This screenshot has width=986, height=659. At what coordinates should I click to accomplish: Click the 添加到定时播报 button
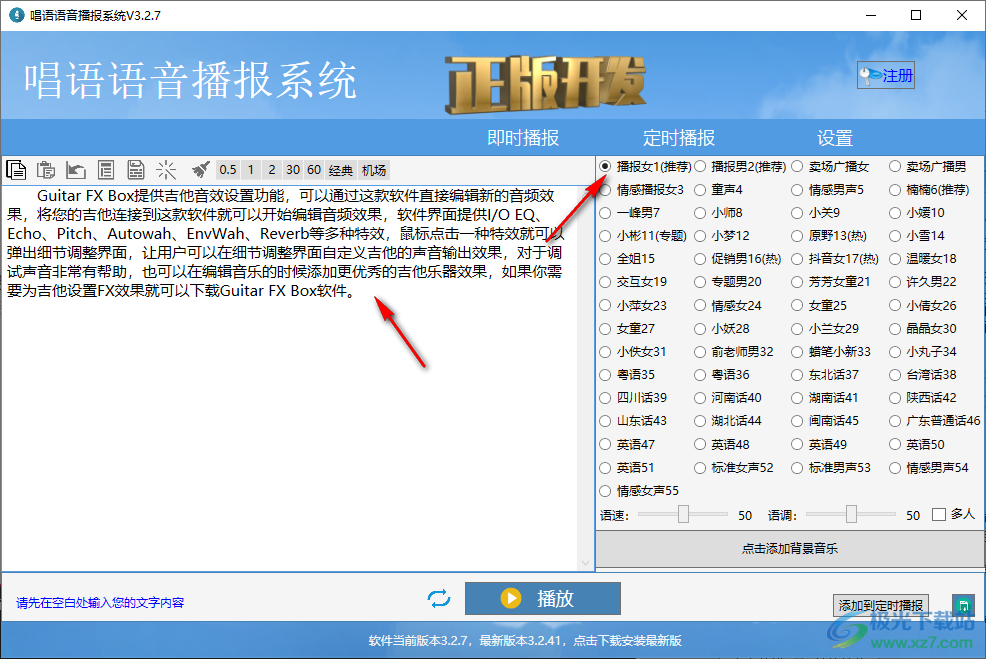pyautogui.click(x=881, y=605)
